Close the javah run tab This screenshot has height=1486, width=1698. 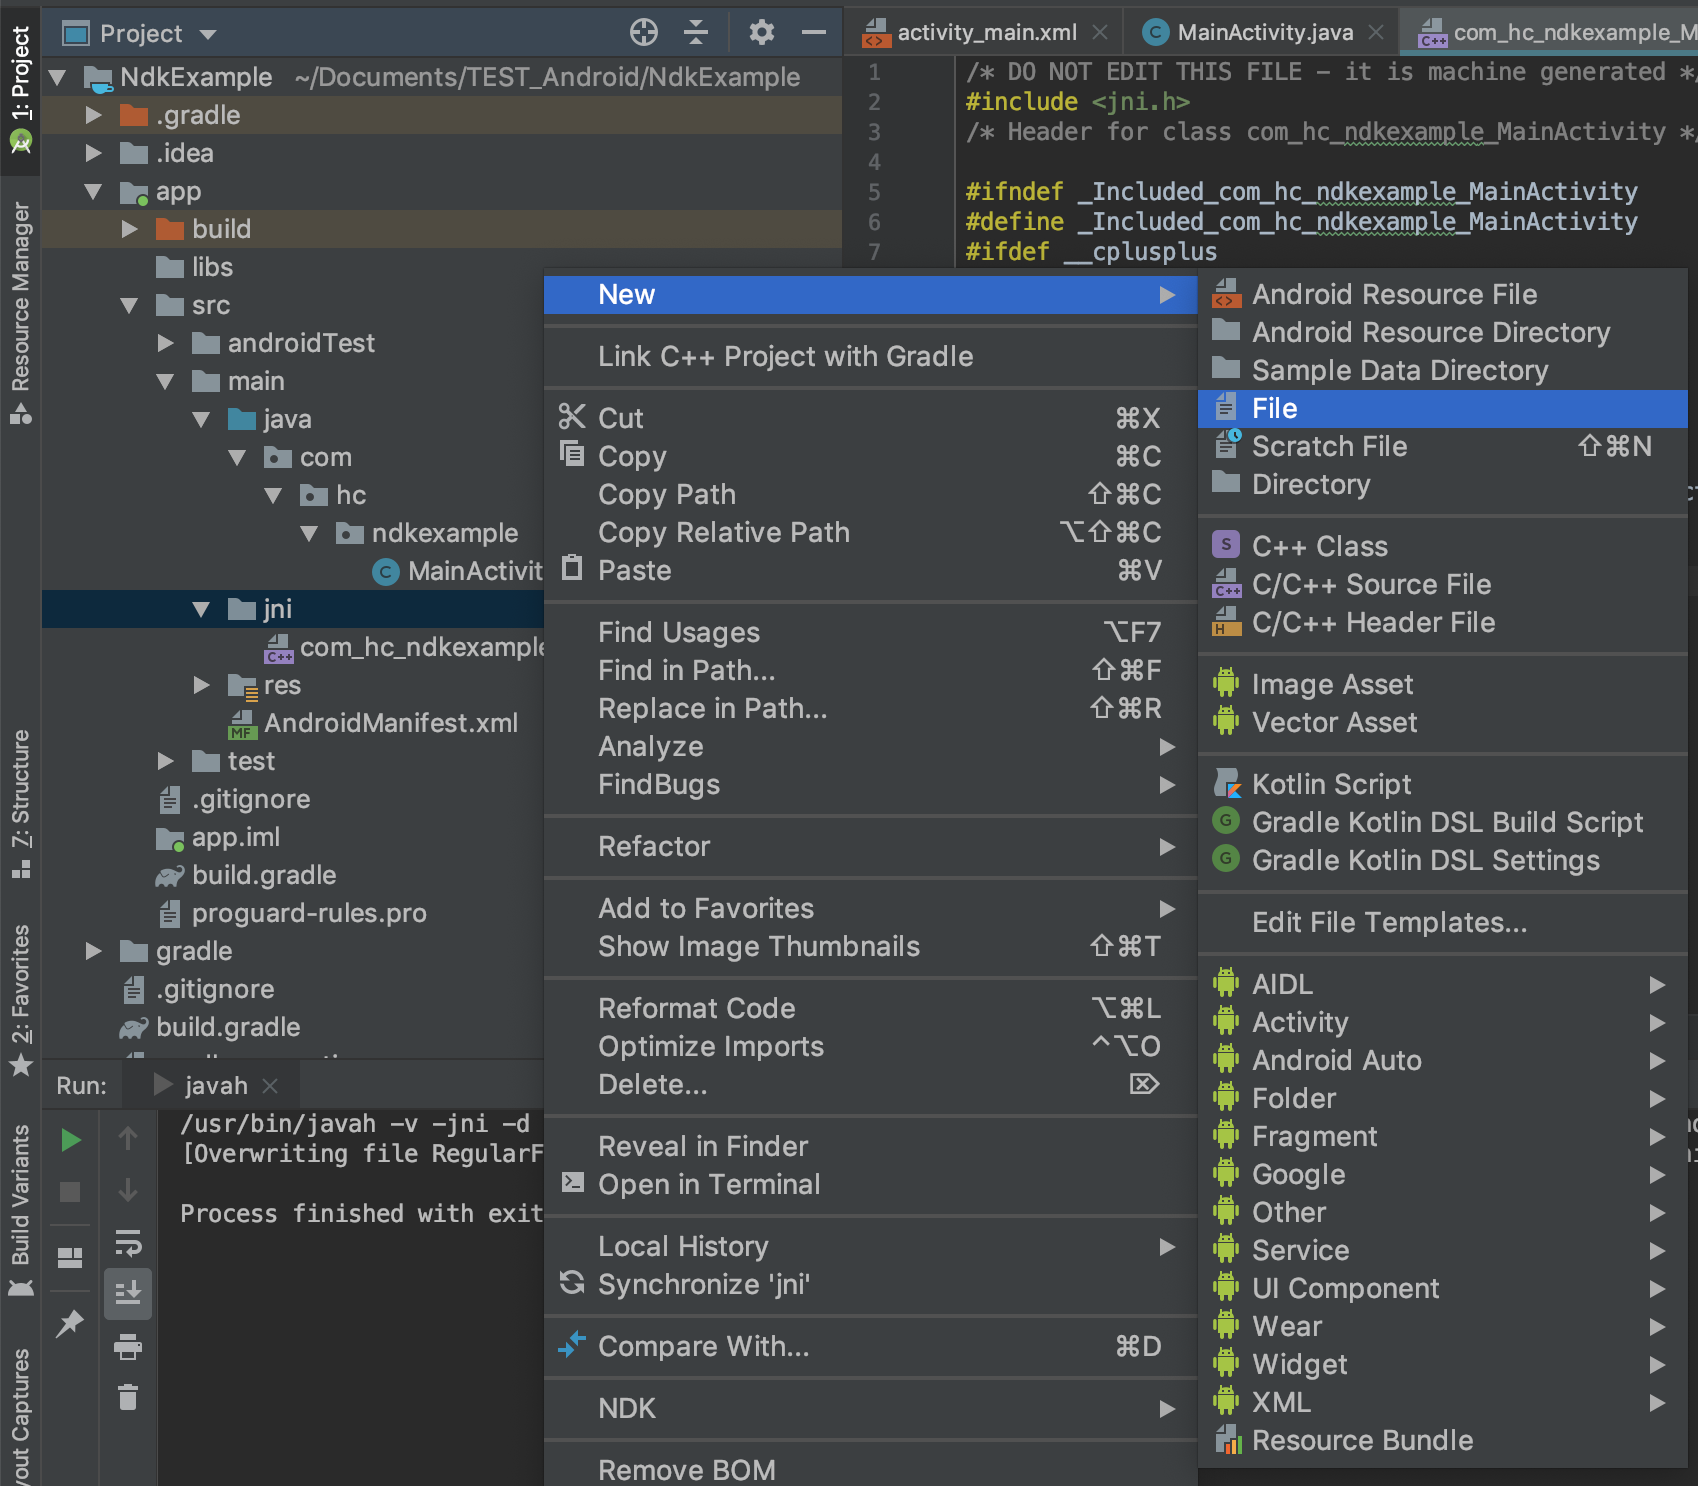tap(270, 1086)
